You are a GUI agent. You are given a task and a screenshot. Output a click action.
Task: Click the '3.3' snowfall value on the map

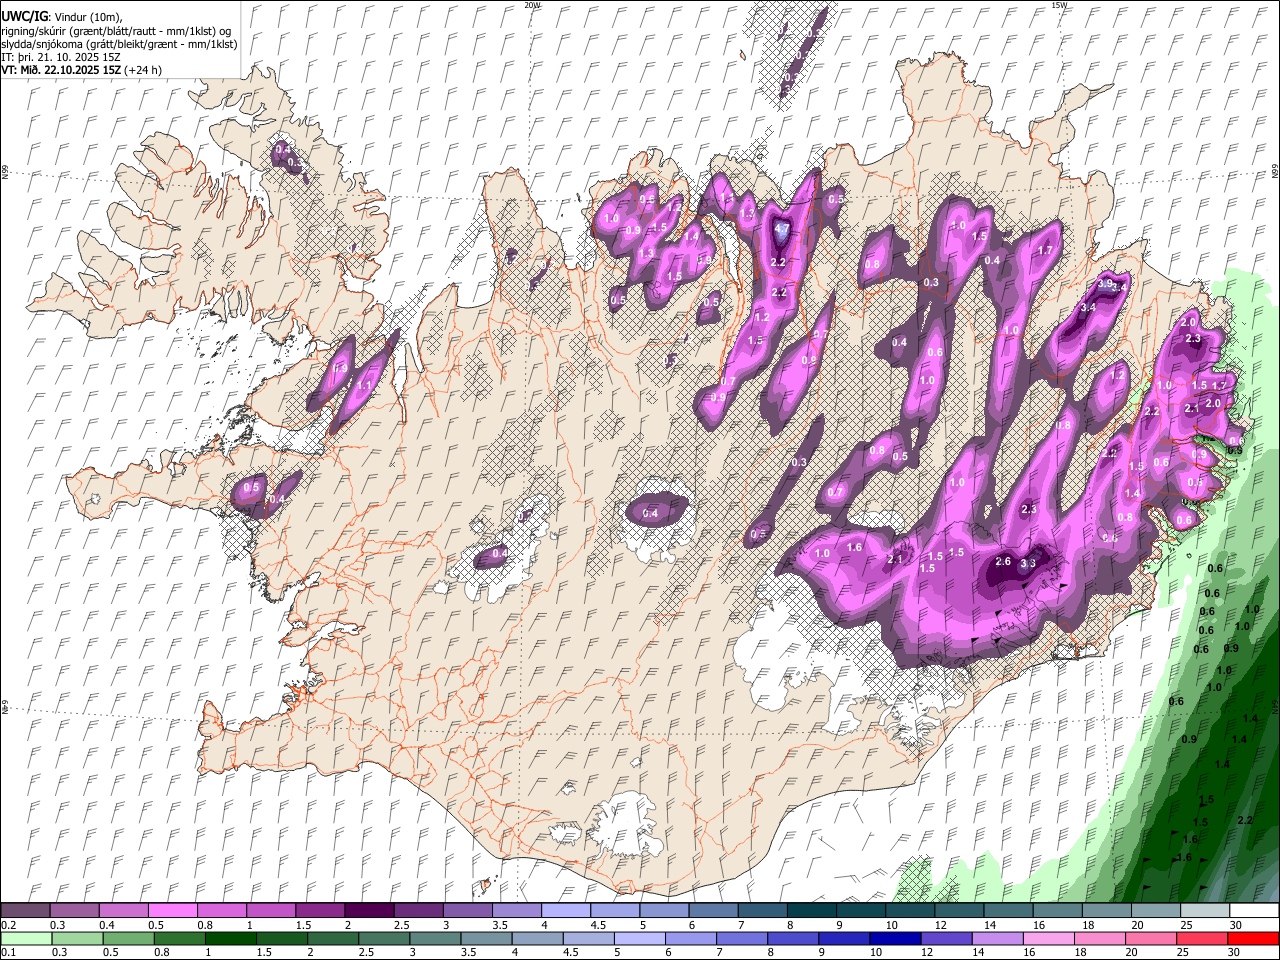point(1028,564)
